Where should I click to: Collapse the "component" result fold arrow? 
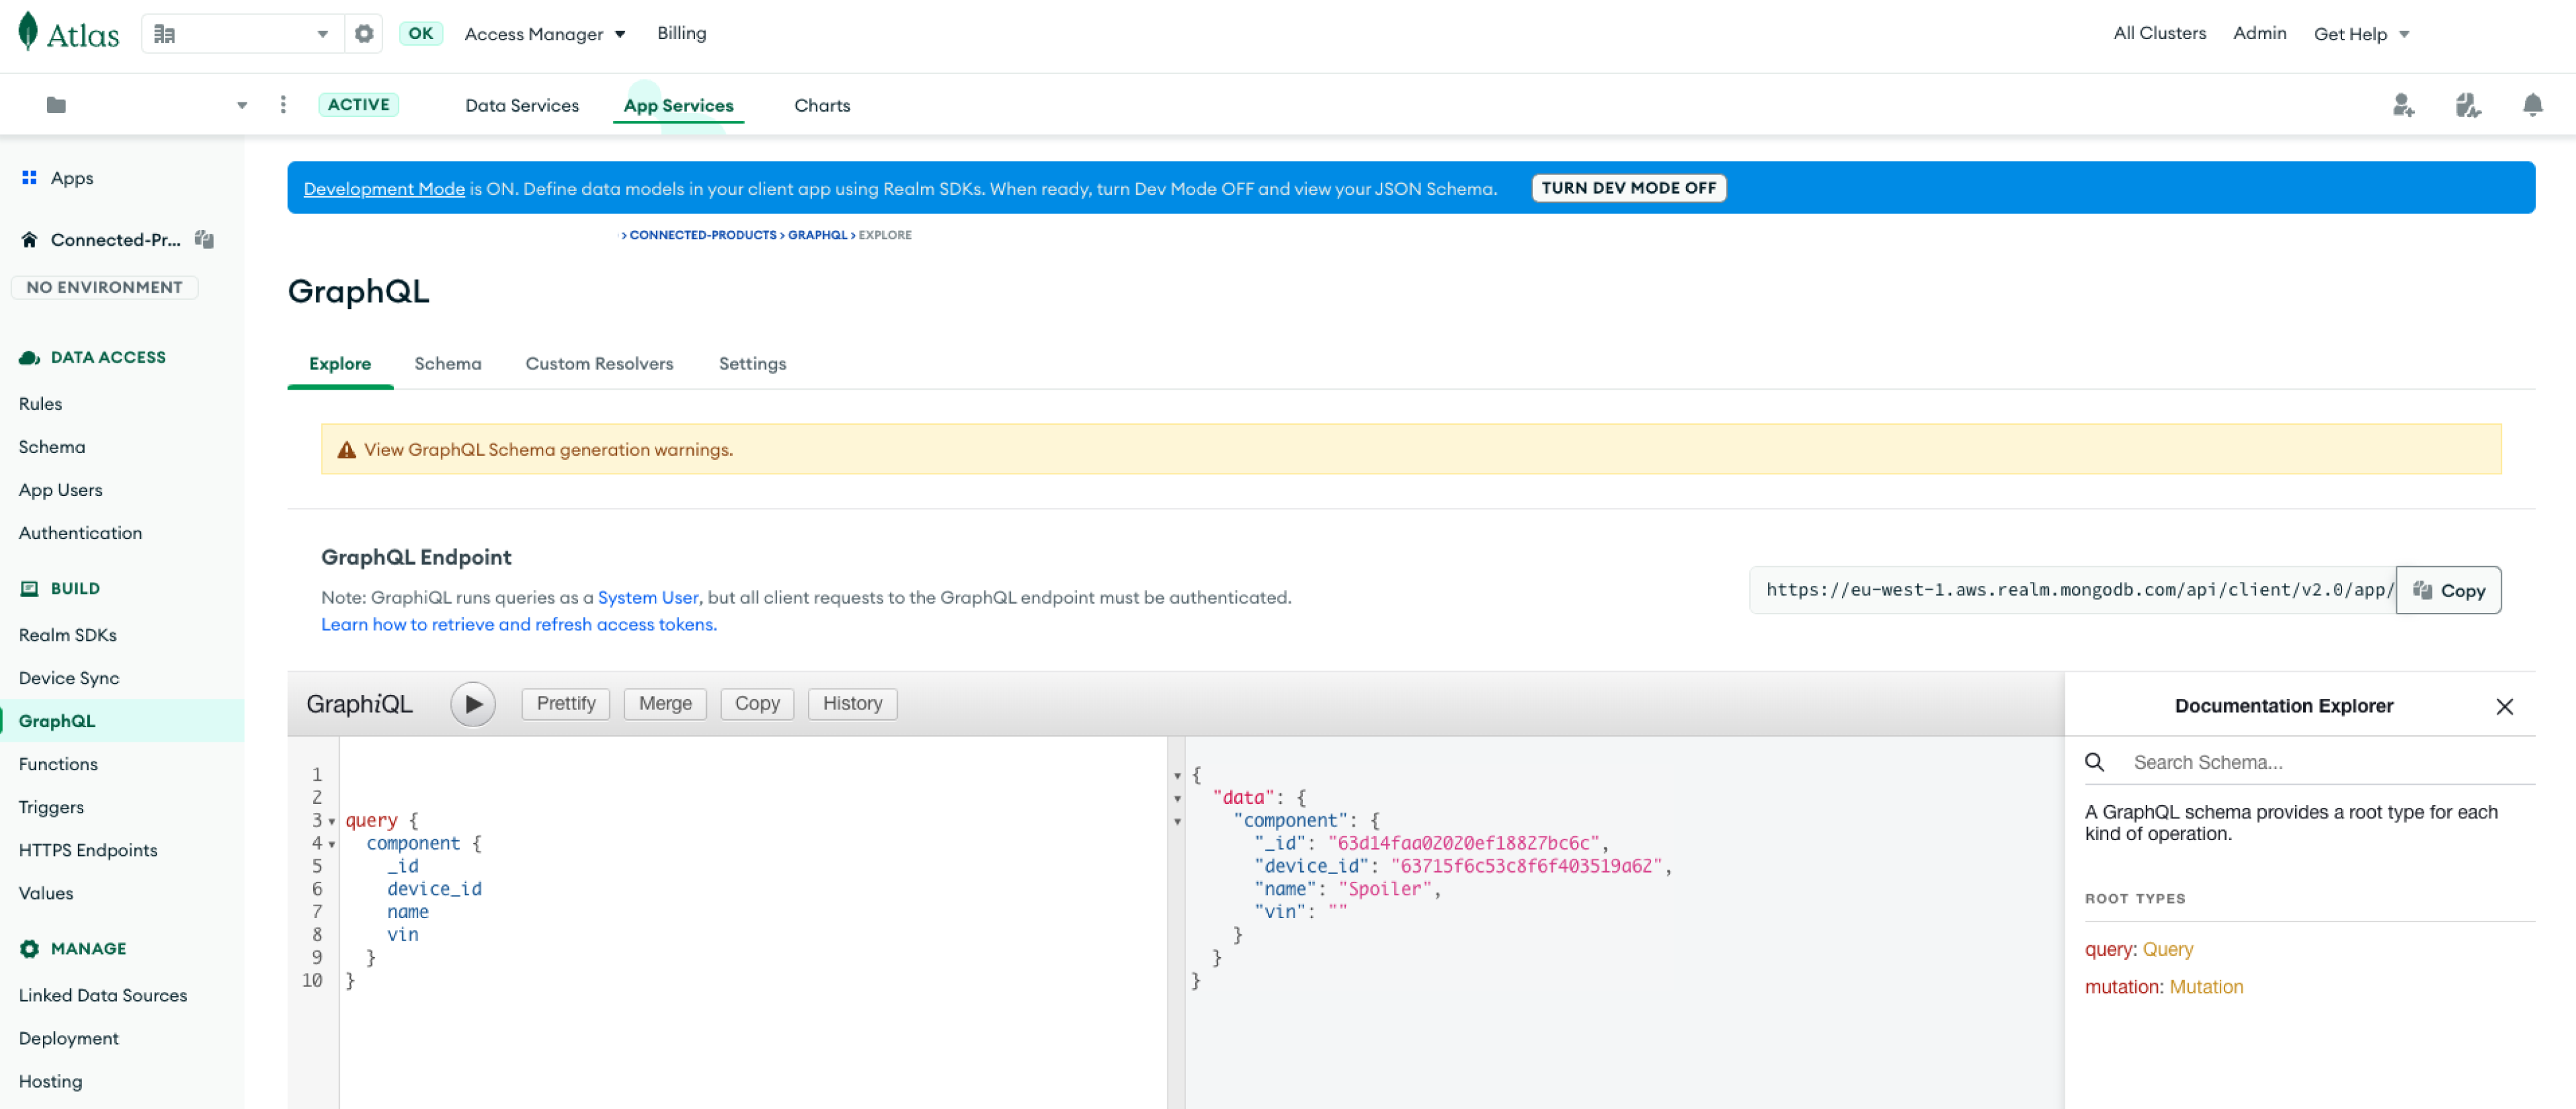(x=1177, y=822)
